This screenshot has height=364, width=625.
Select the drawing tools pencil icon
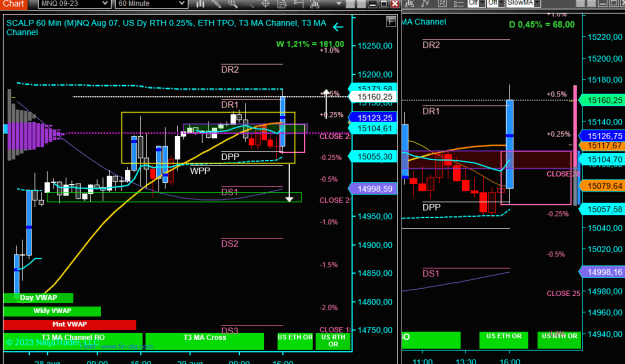point(216,4)
